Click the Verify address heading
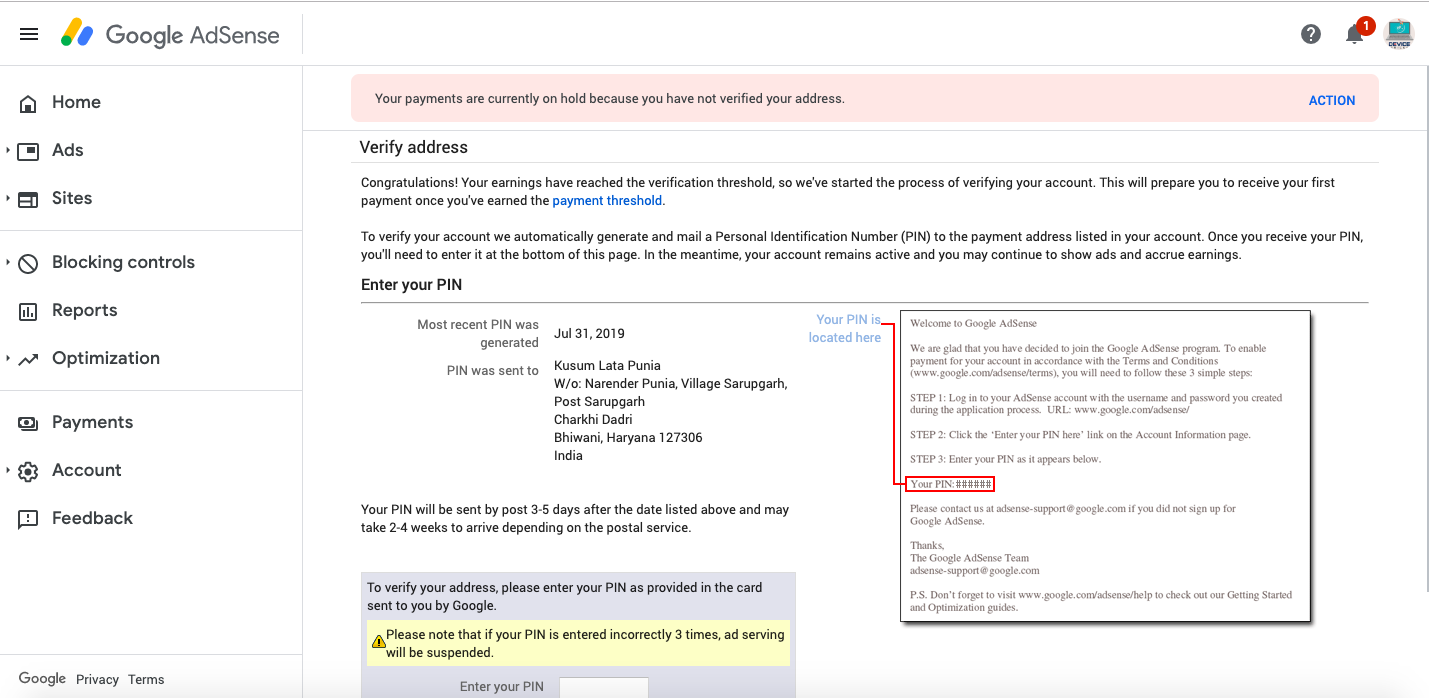The image size is (1429, 698). click(x=414, y=147)
